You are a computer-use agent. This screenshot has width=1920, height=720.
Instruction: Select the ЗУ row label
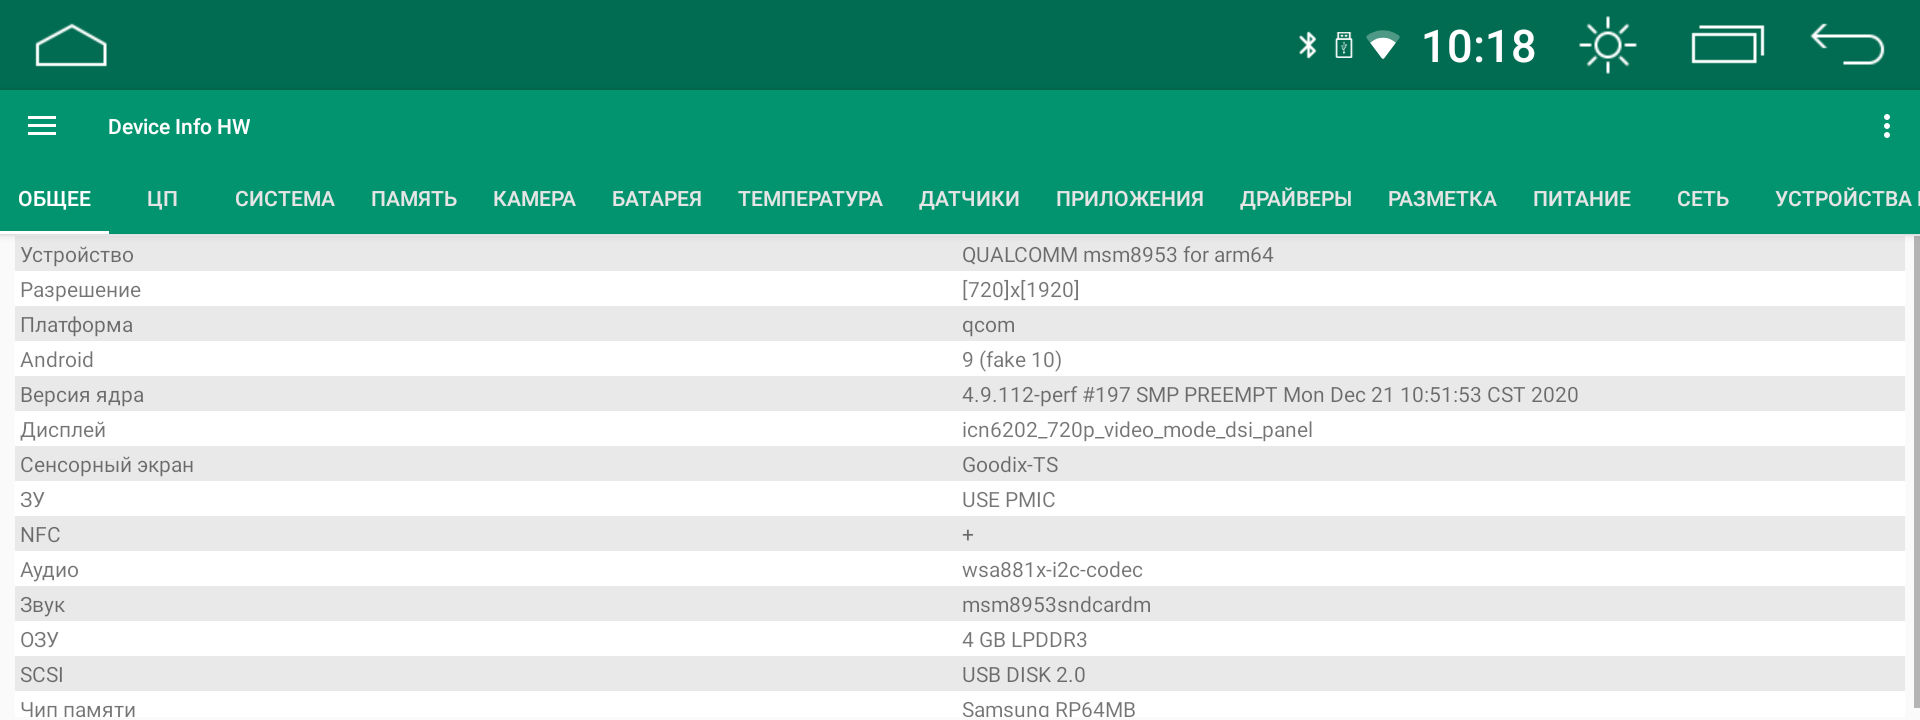[x=32, y=500]
